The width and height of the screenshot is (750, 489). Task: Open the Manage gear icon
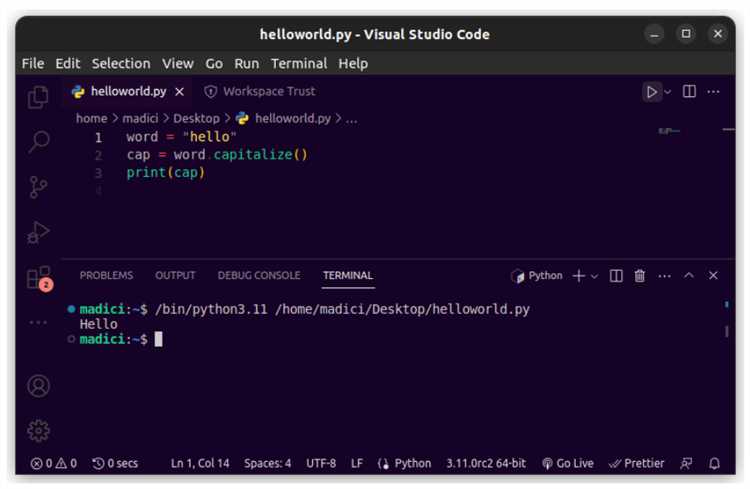click(x=38, y=431)
